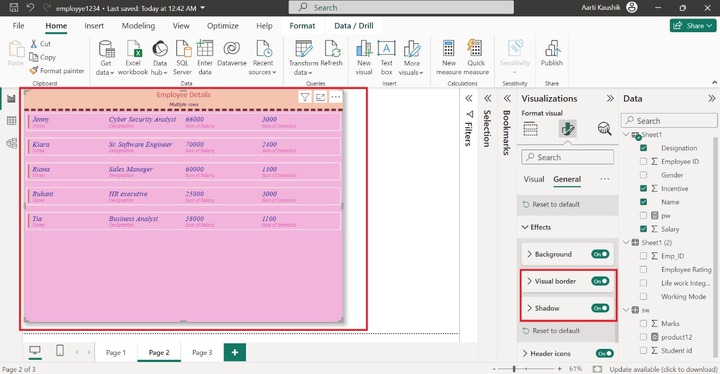
Task: Click the Cut command
Action: (x=40, y=44)
